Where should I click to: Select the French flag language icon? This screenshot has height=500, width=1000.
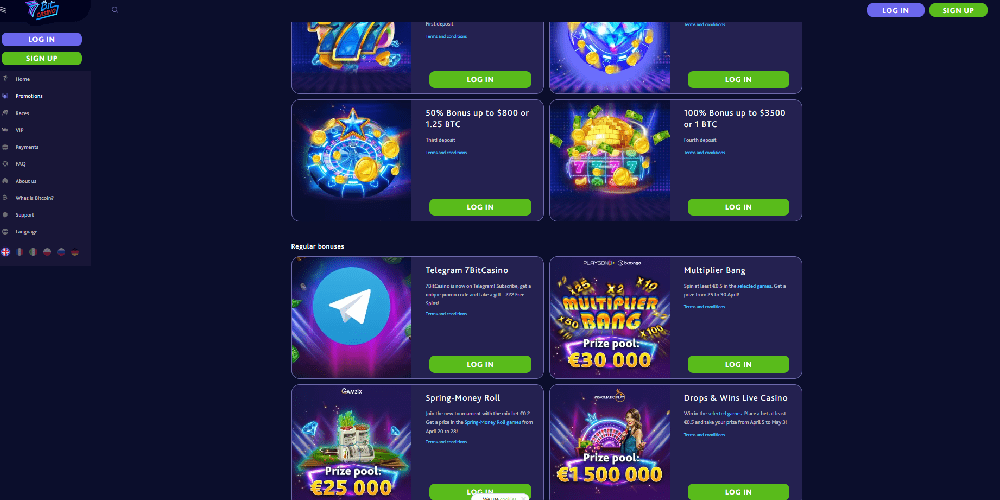point(20,252)
